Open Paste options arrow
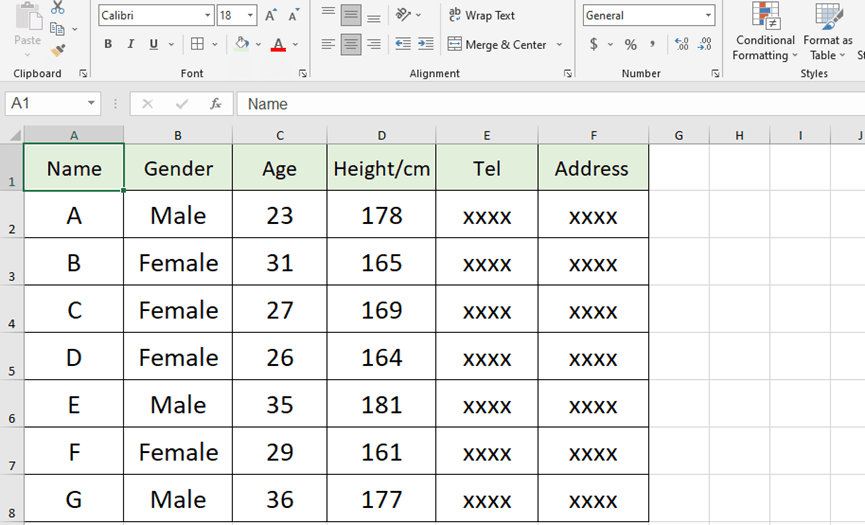Image resolution: width=865 pixels, height=525 pixels. tap(28, 55)
